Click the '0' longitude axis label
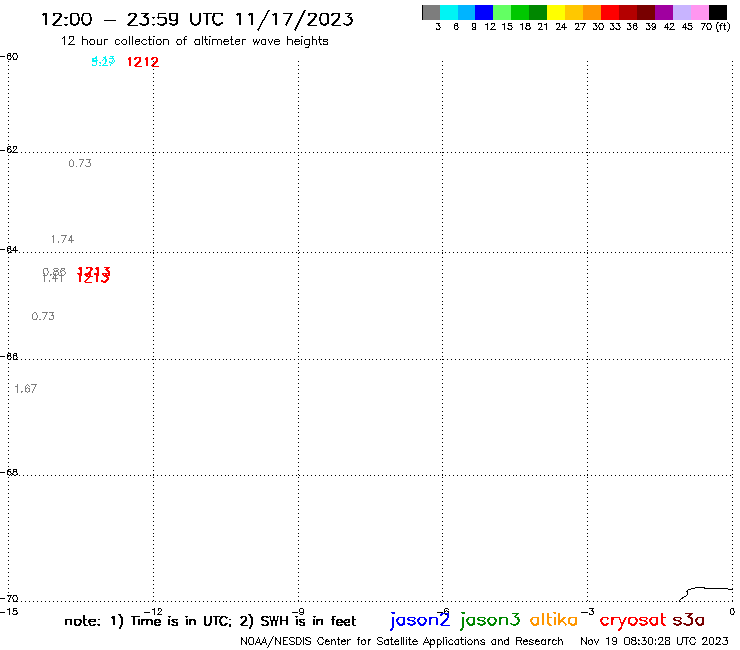Image resolution: width=740 pixels, height=650 pixels. (x=732, y=612)
